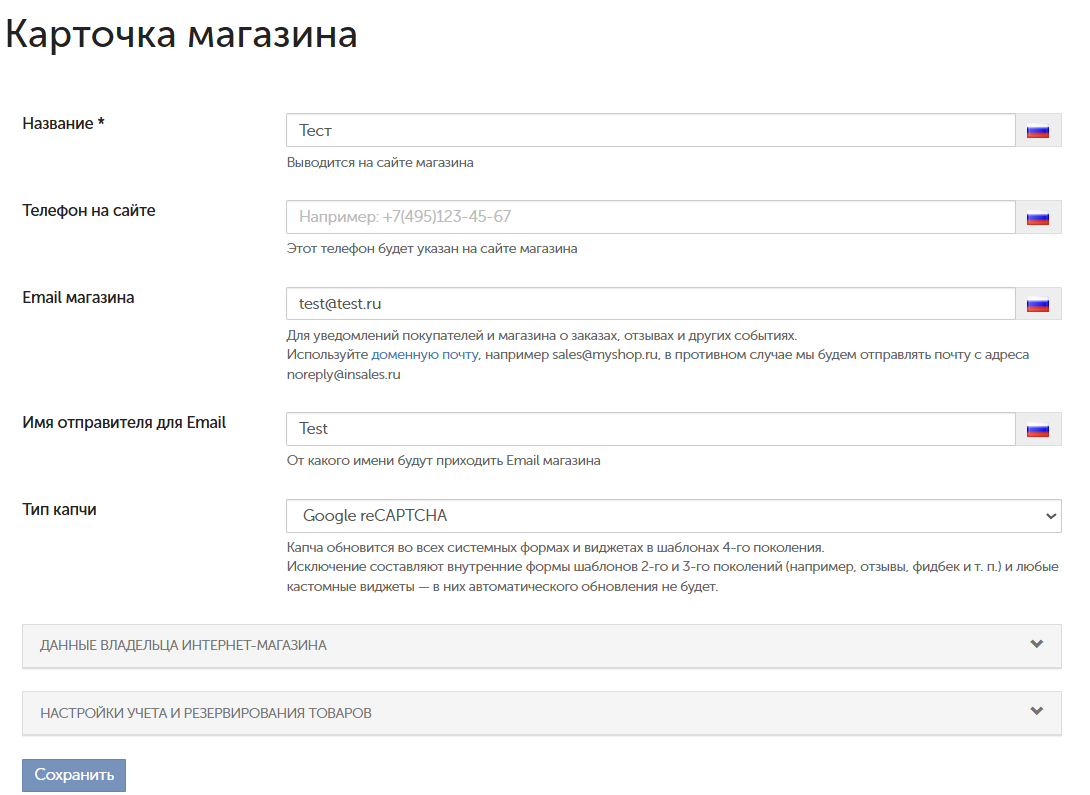Click the Тип капчи label
1090x795 pixels.
[59, 509]
